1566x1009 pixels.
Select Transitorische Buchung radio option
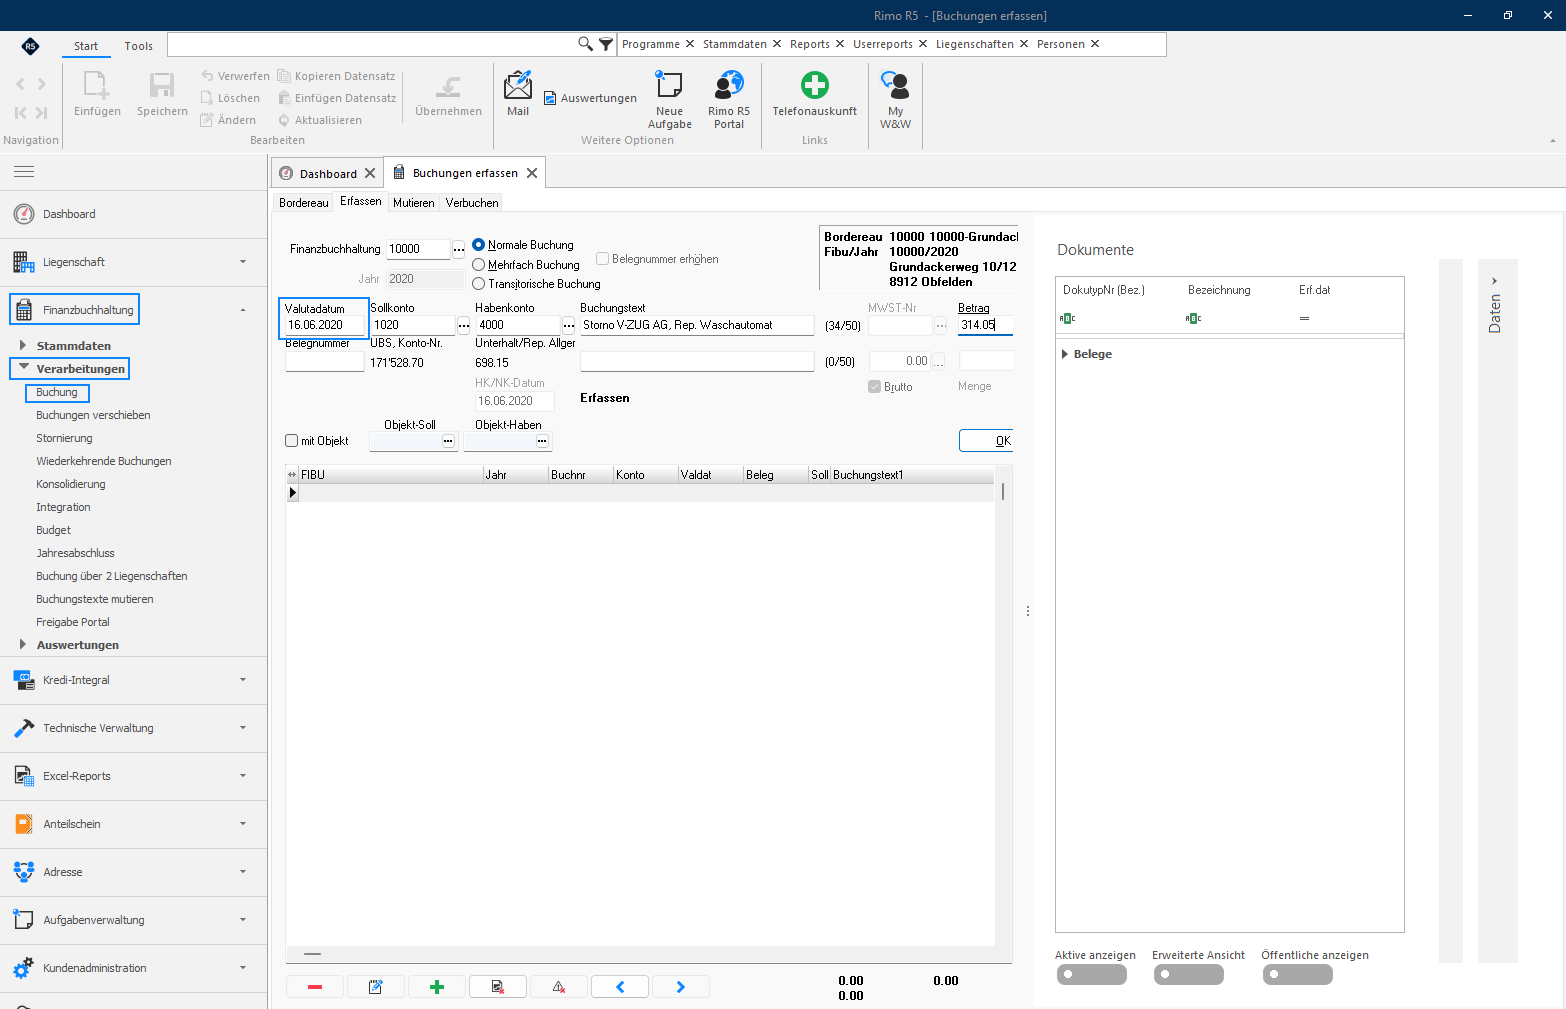click(x=479, y=284)
